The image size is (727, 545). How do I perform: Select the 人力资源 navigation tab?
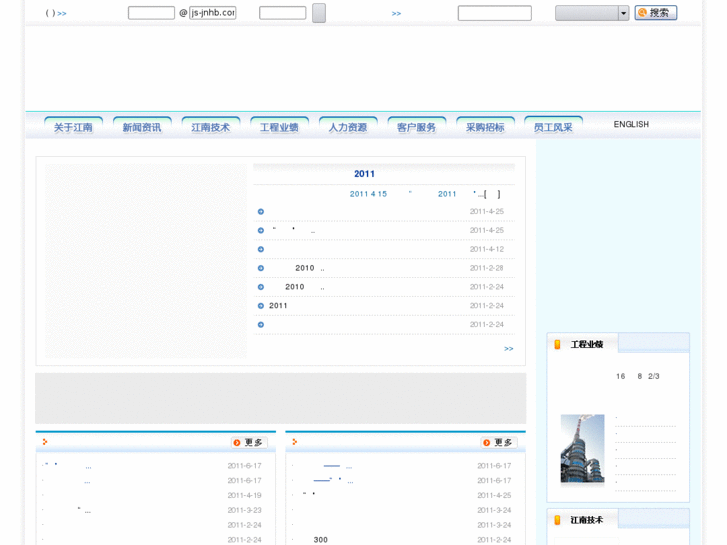click(x=348, y=127)
